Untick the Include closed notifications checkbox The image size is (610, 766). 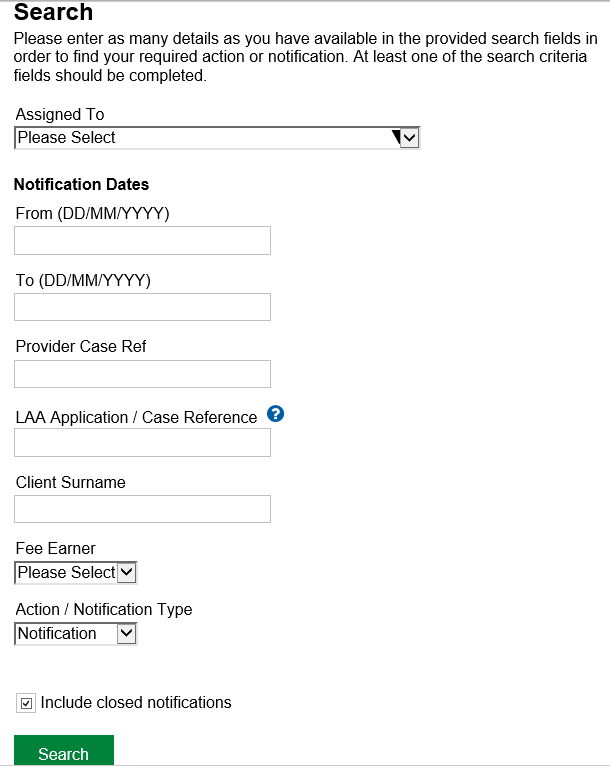click(26, 704)
